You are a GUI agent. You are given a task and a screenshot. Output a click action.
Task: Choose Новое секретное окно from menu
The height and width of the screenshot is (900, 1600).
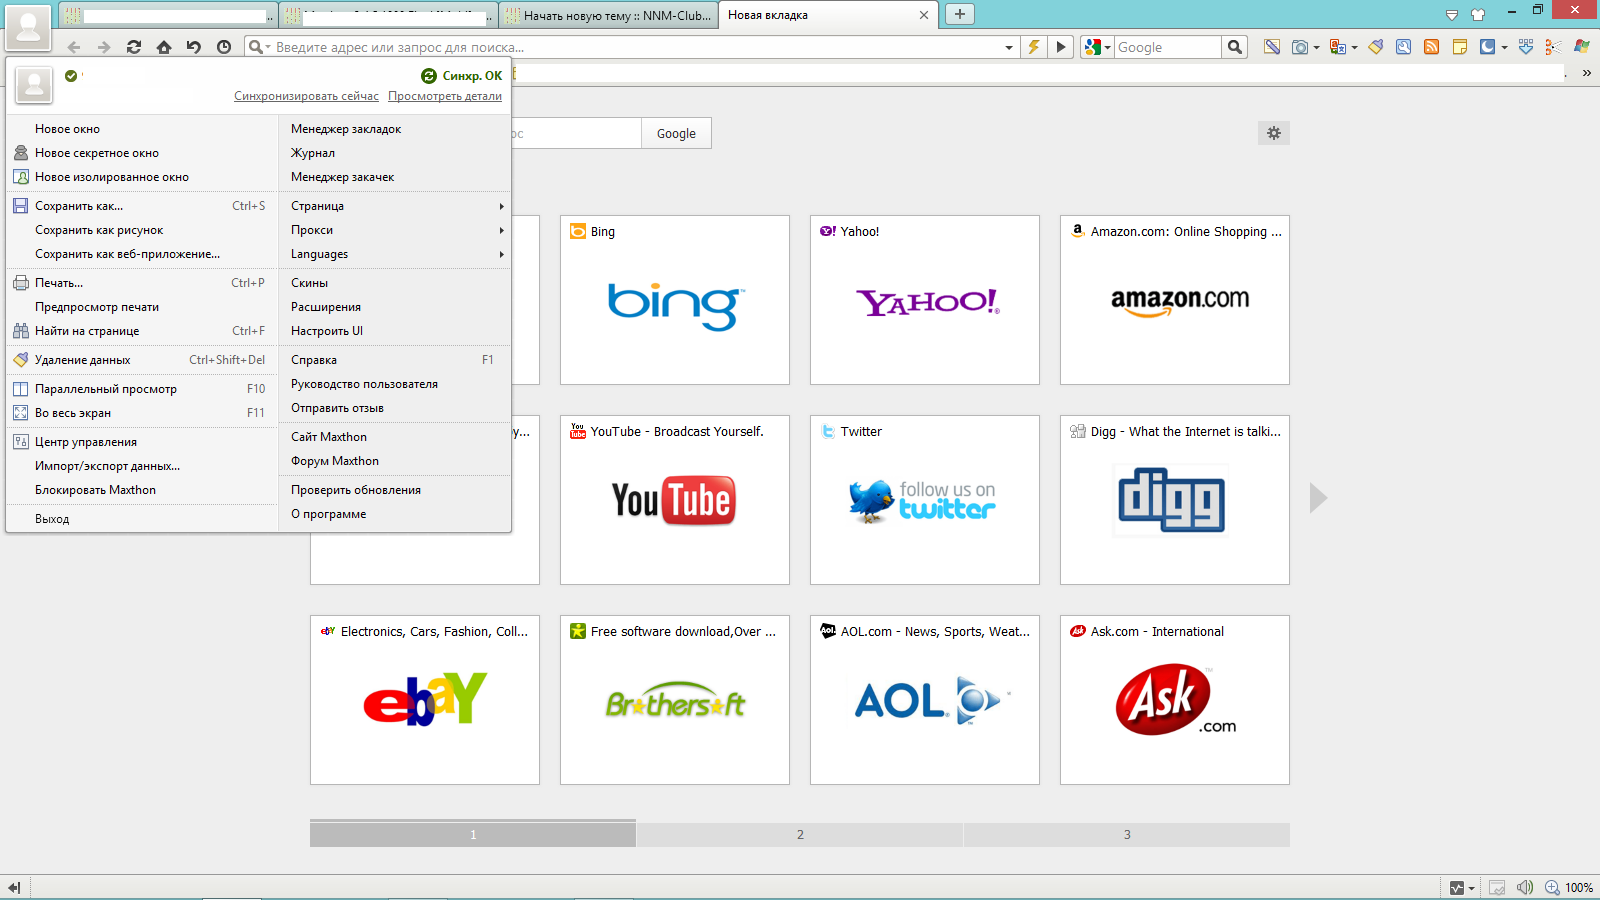pos(97,153)
